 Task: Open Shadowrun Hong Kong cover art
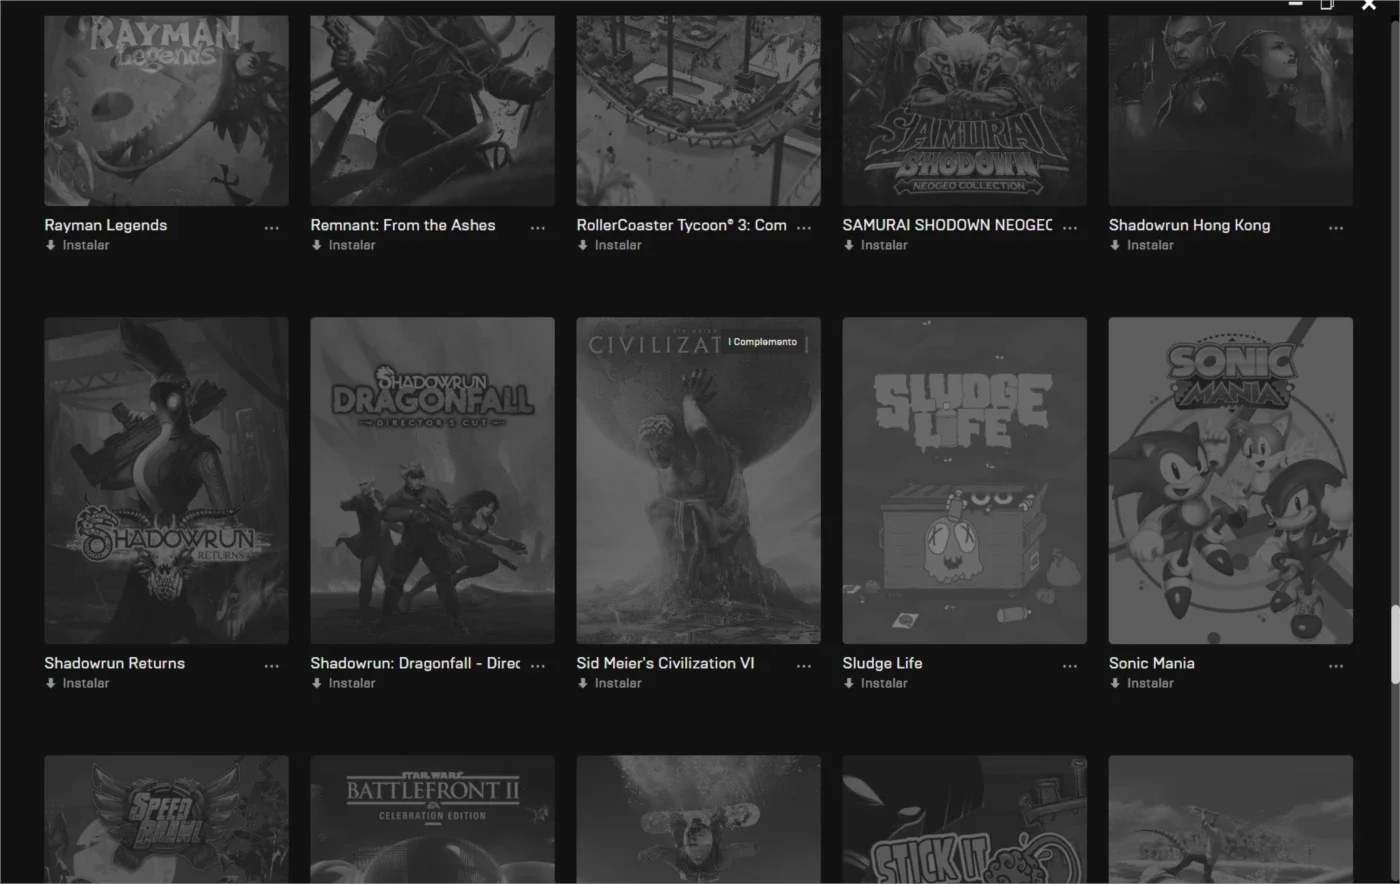pyautogui.click(x=1230, y=110)
